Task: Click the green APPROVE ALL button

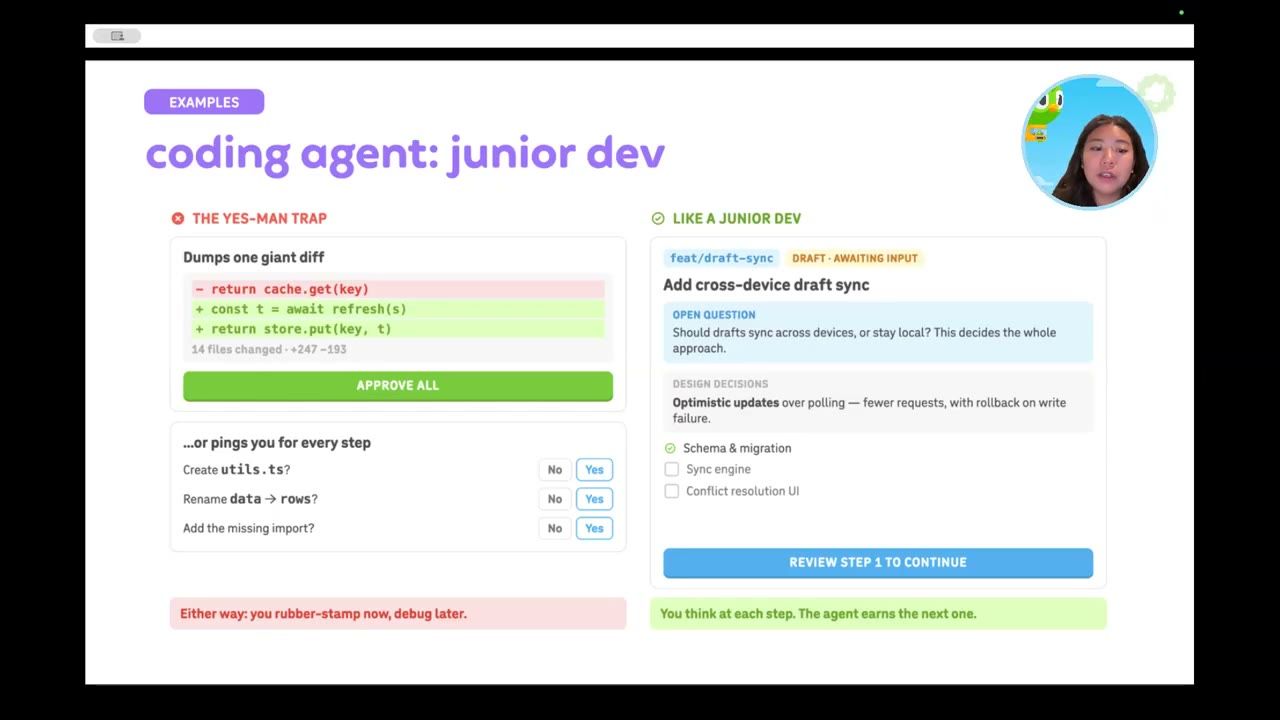Action: coord(397,385)
